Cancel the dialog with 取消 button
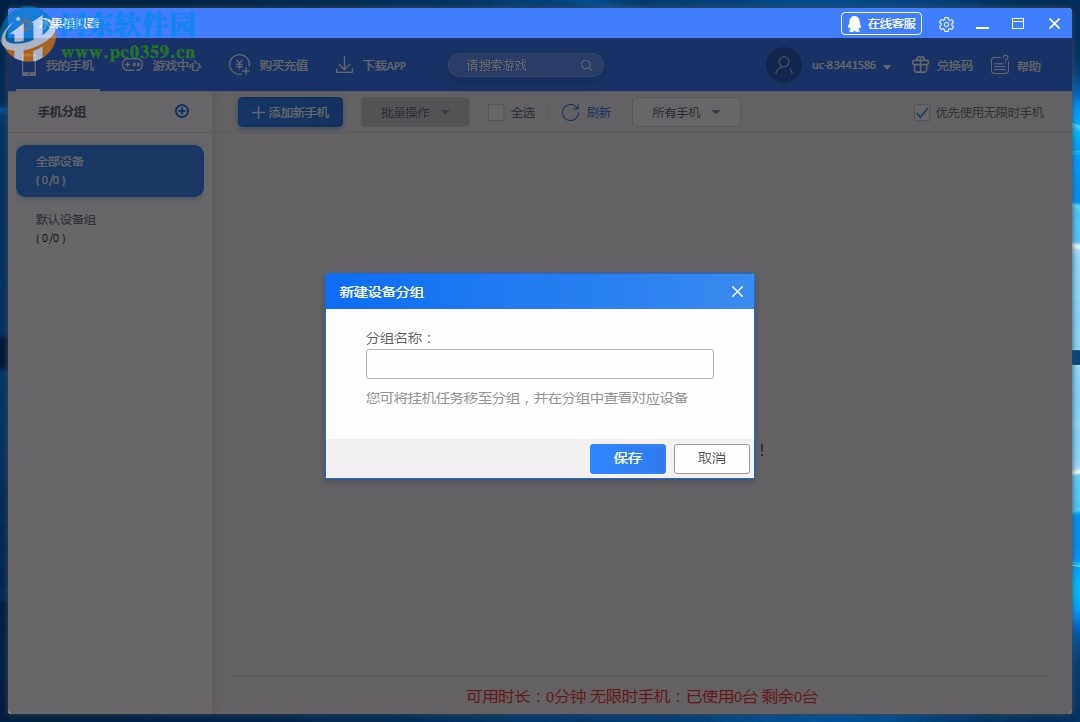1080x722 pixels. (x=711, y=458)
